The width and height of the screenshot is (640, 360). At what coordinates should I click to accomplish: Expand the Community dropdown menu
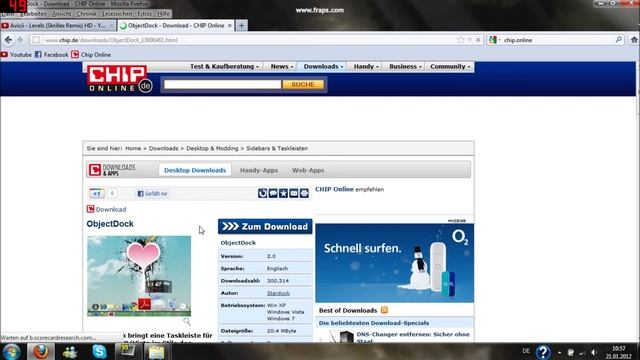point(450,66)
